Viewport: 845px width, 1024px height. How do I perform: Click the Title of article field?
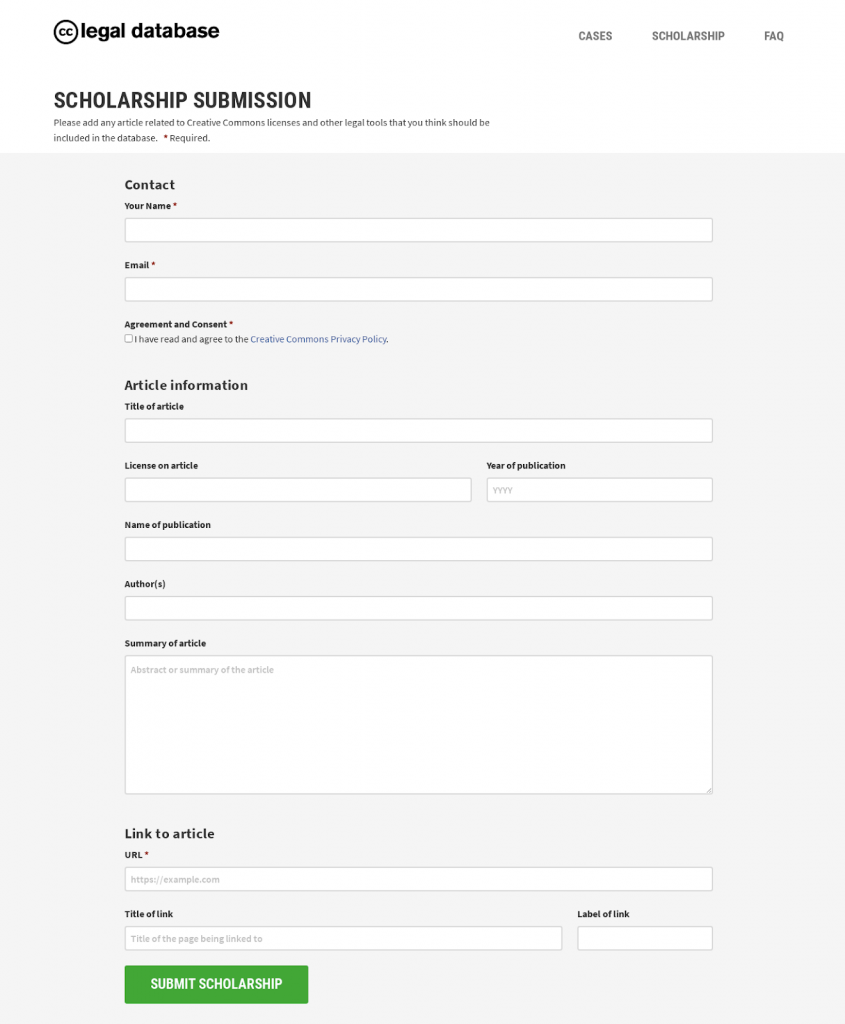pos(418,430)
